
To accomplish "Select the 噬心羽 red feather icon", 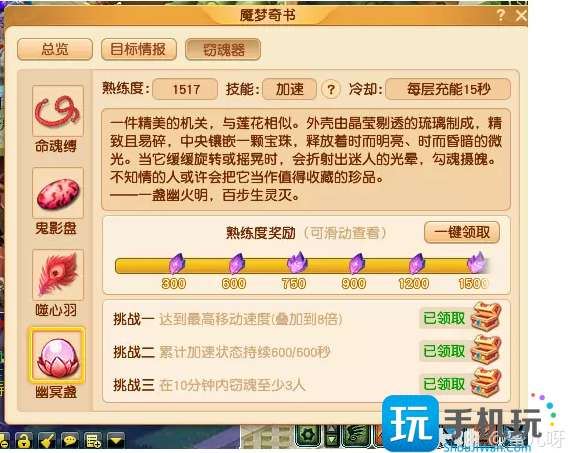I will [58, 274].
